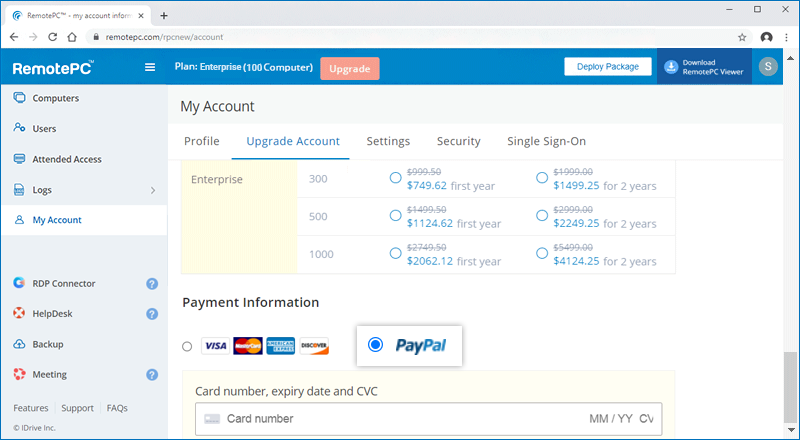The image size is (800, 440).
Task: Click the My Account person icon
Action: [19, 220]
